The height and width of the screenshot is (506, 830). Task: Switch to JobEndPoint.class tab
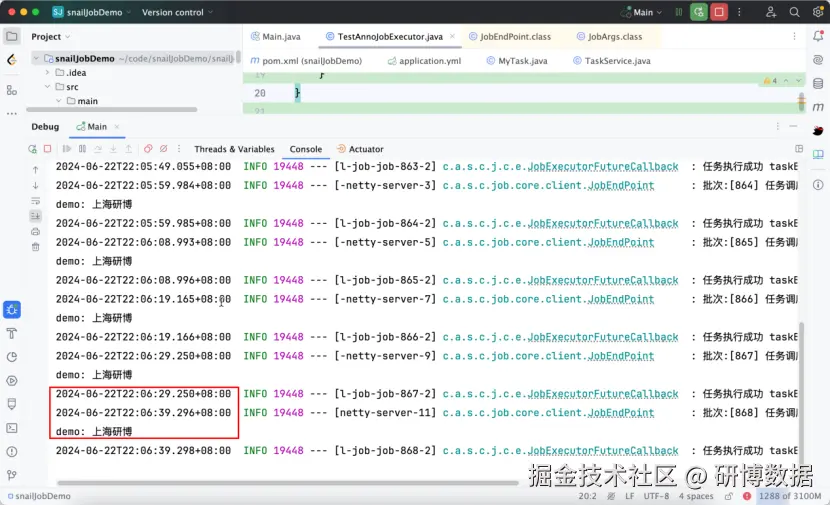tap(510, 37)
